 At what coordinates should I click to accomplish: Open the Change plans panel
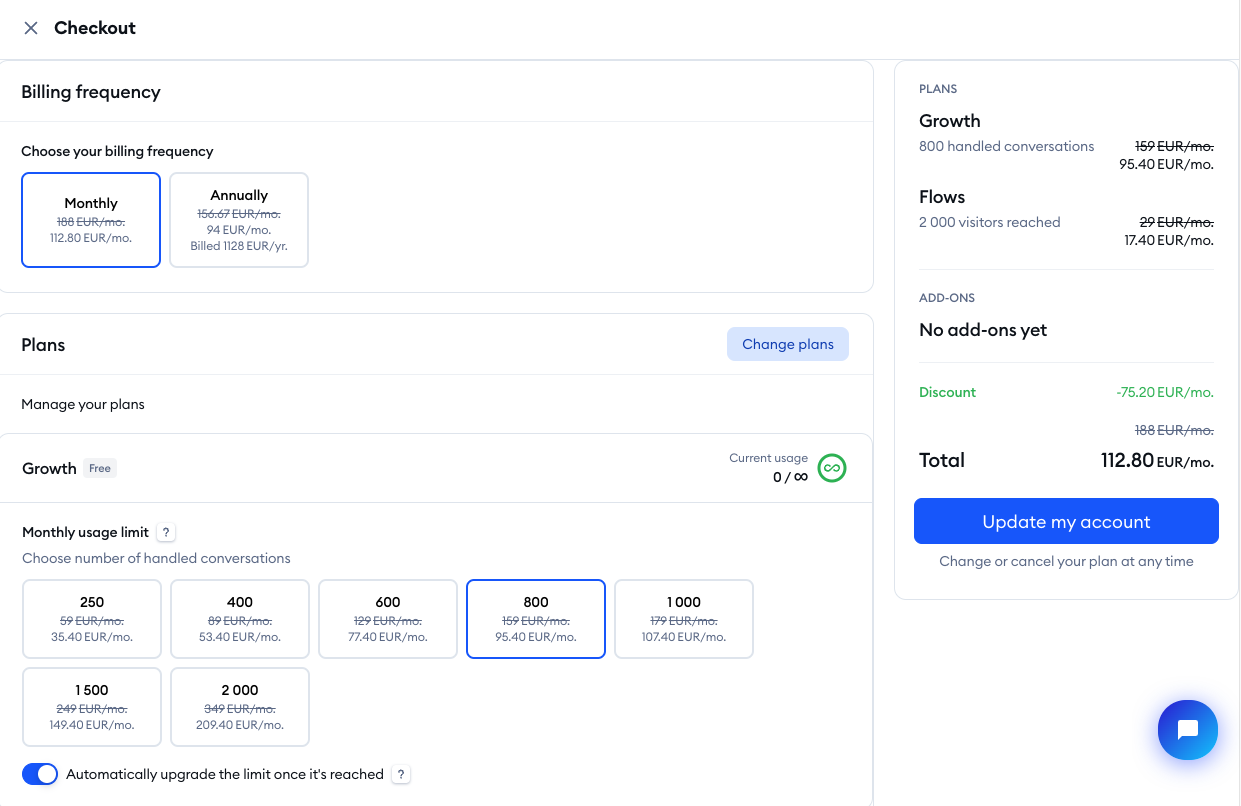[x=787, y=343]
